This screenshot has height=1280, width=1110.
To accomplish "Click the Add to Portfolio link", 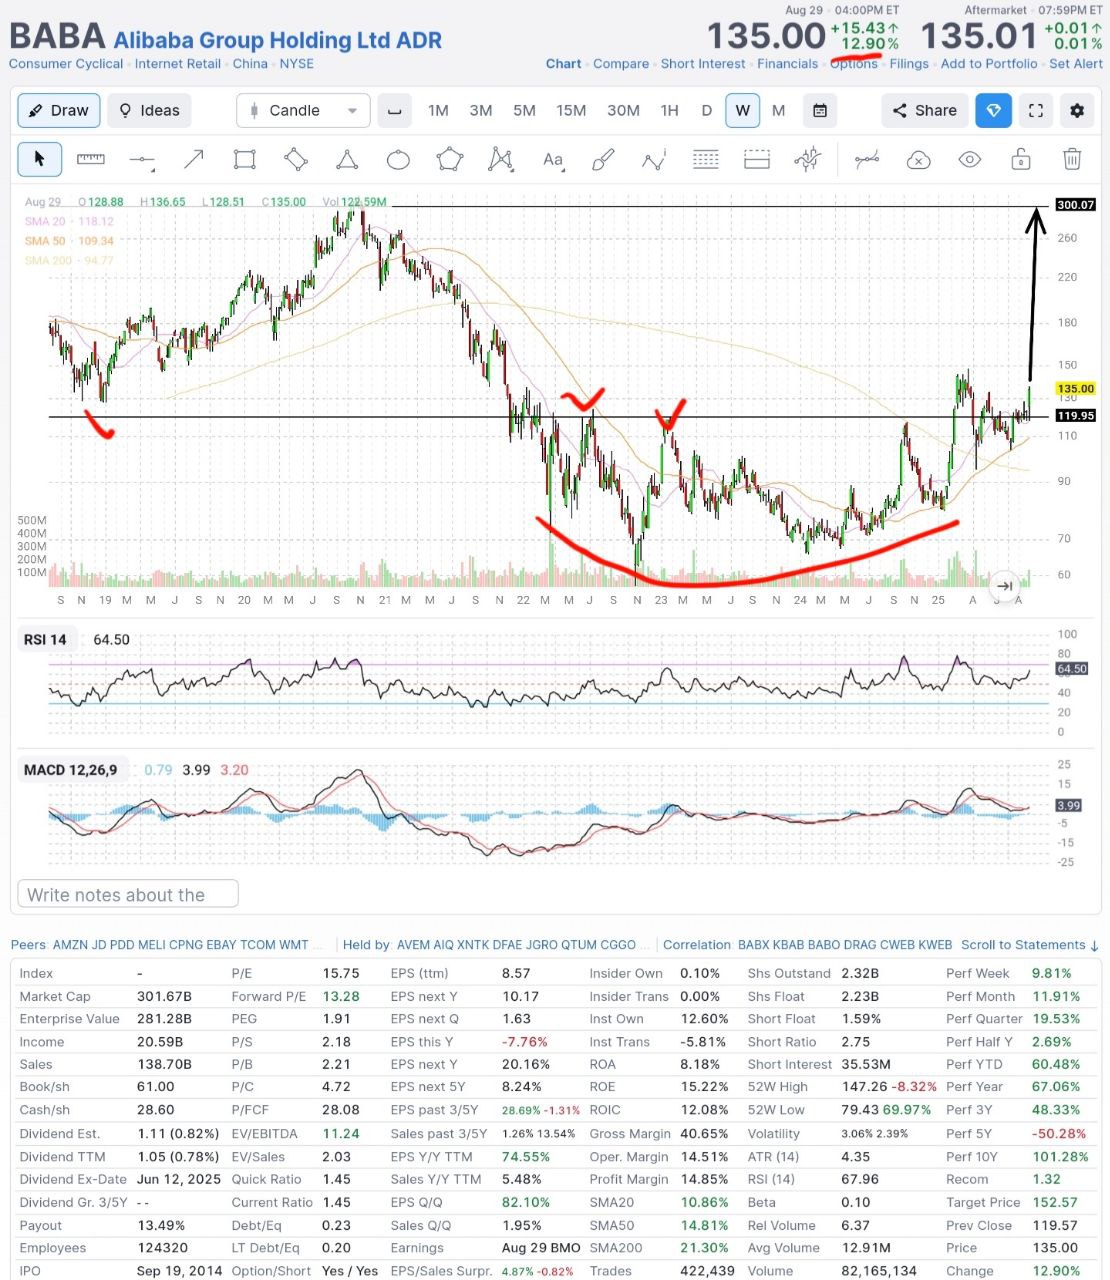I will pyautogui.click(x=989, y=64).
